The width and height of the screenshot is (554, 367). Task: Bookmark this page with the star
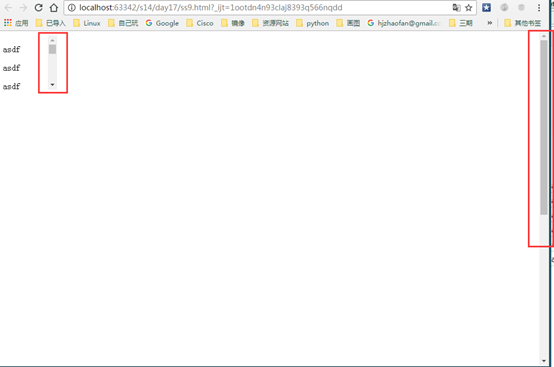pyautogui.click(x=469, y=7)
